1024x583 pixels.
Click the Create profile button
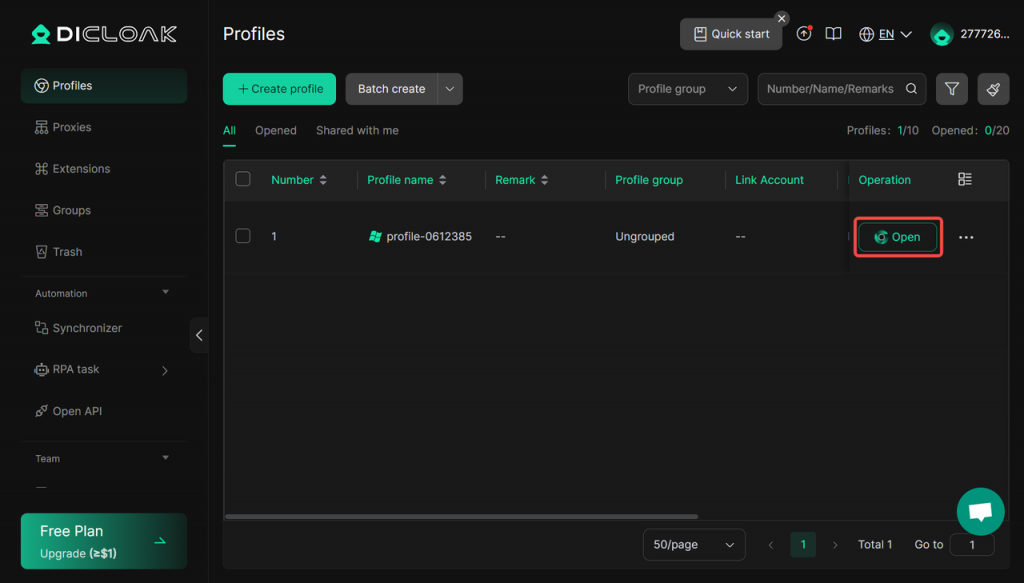(280, 89)
